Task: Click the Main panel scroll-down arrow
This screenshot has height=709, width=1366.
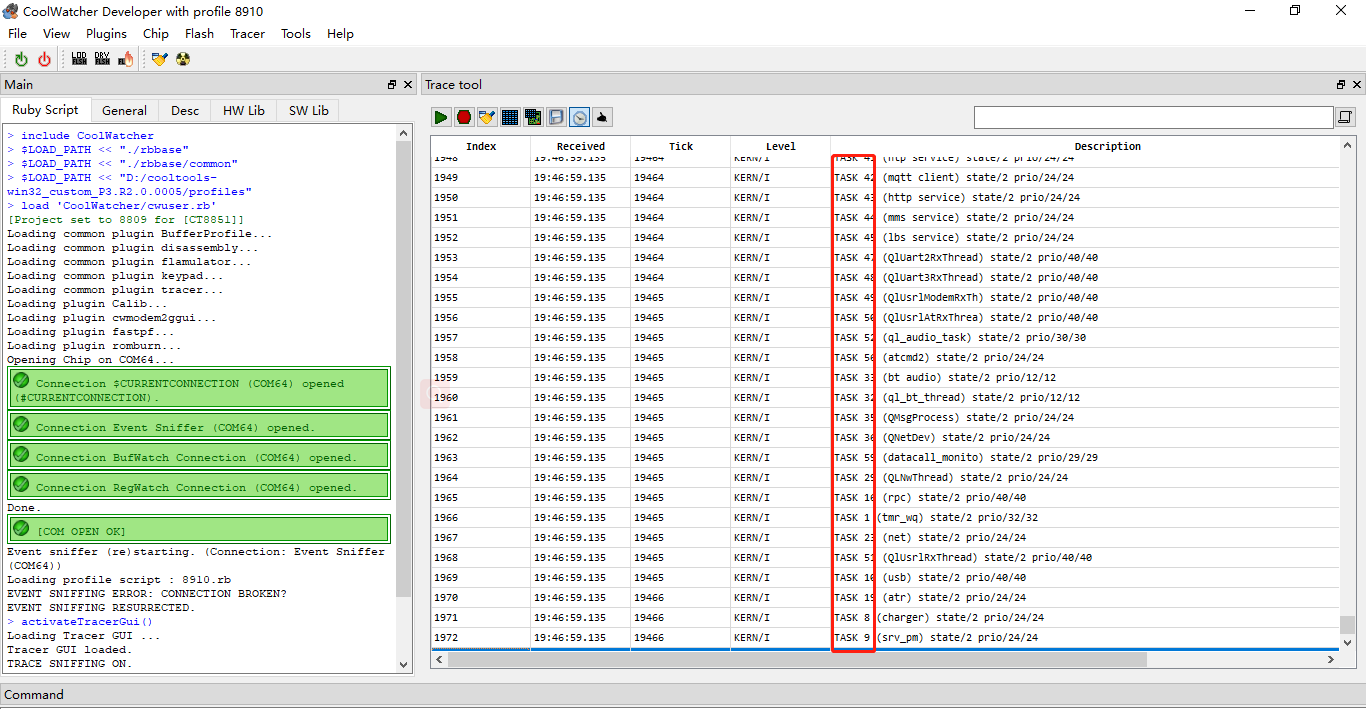Action: [x=404, y=664]
